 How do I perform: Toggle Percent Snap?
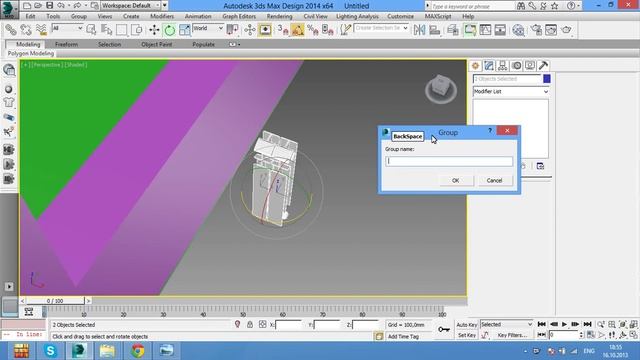(x=313, y=30)
